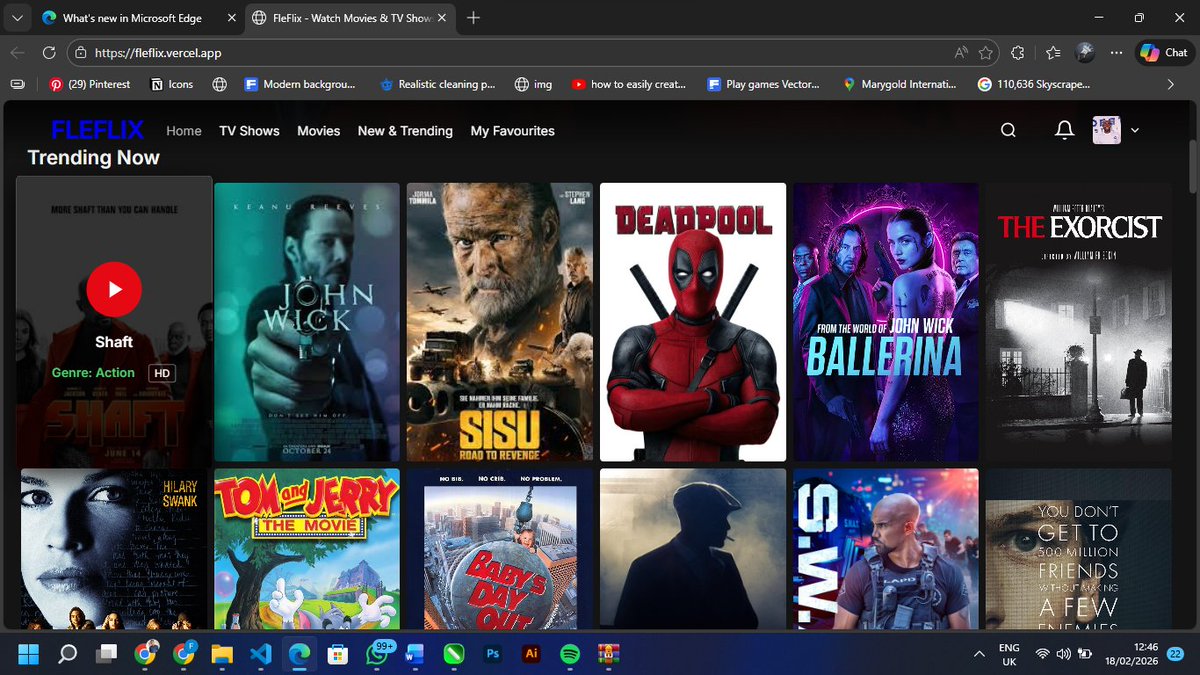Expand the profile dropdown chevron
The height and width of the screenshot is (675, 1200).
[1134, 131]
